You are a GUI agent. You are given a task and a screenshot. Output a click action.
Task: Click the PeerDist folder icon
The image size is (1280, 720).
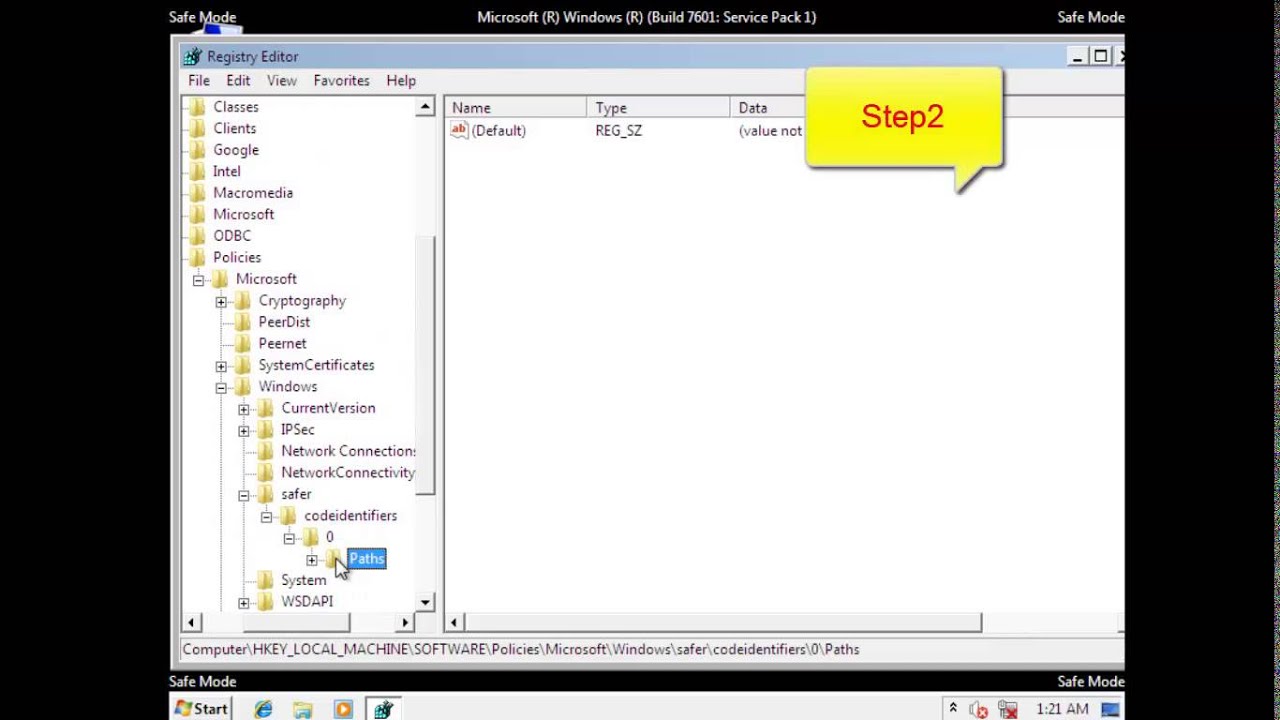[x=243, y=322]
